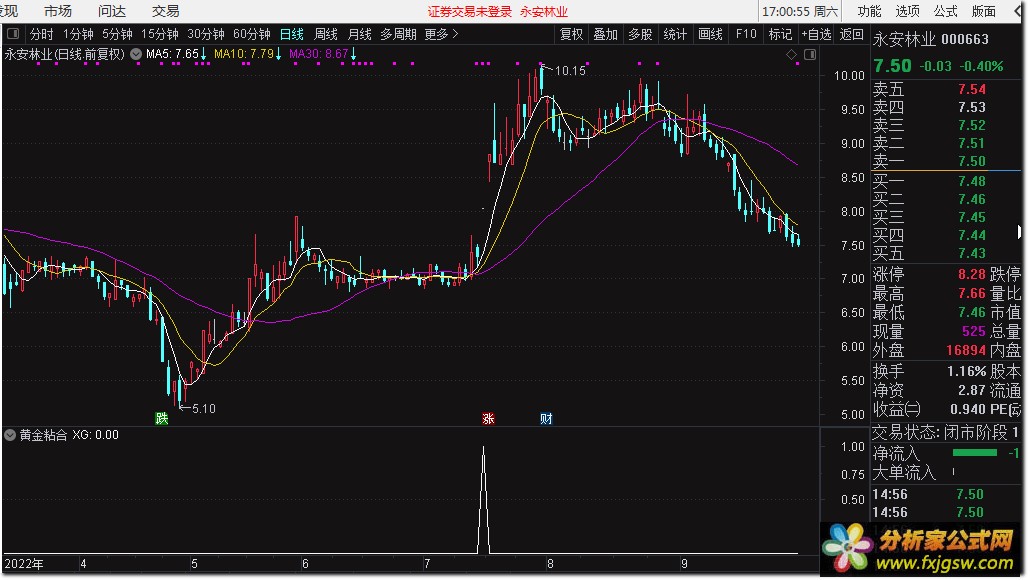Open the 市场 menu
1030x580 pixels.
tap(58, 11)
